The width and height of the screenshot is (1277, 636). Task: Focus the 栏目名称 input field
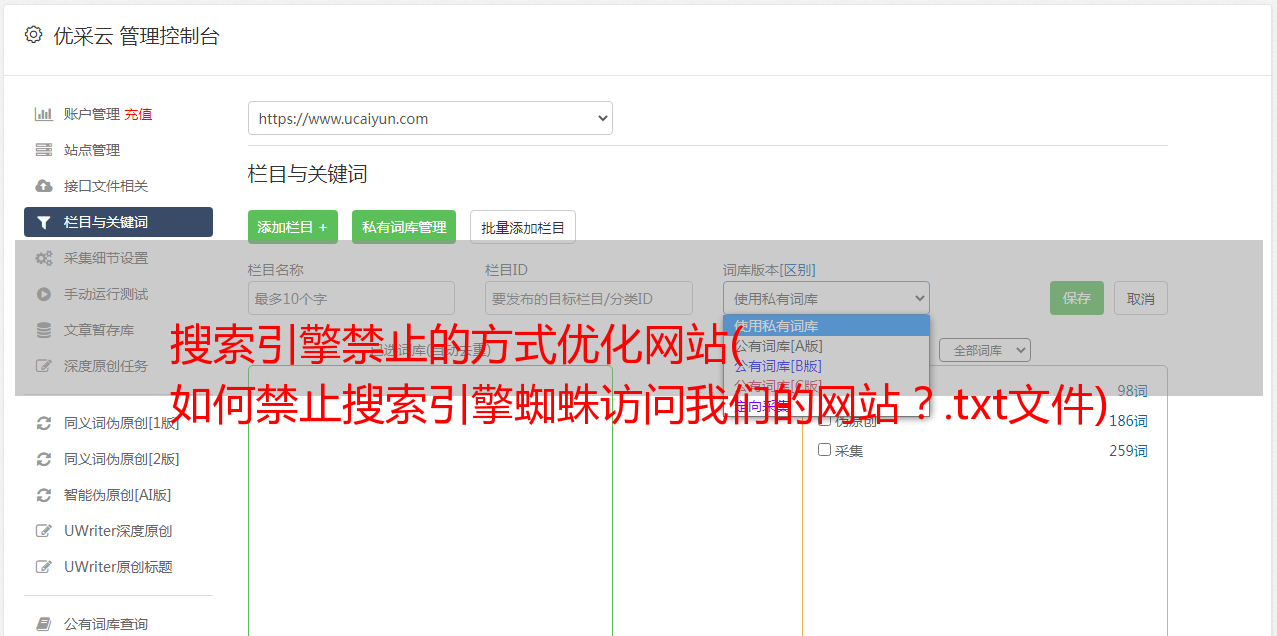pos(351,298)
